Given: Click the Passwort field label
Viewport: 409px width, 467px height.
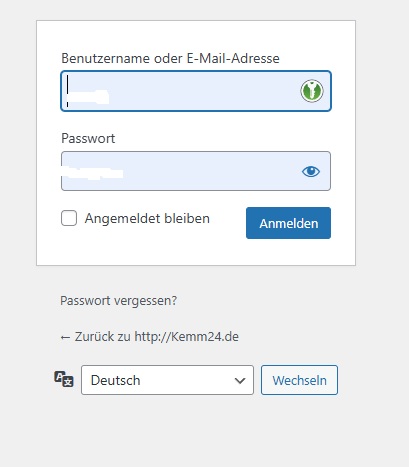Looking at the screenshot, I should [88, 138].
